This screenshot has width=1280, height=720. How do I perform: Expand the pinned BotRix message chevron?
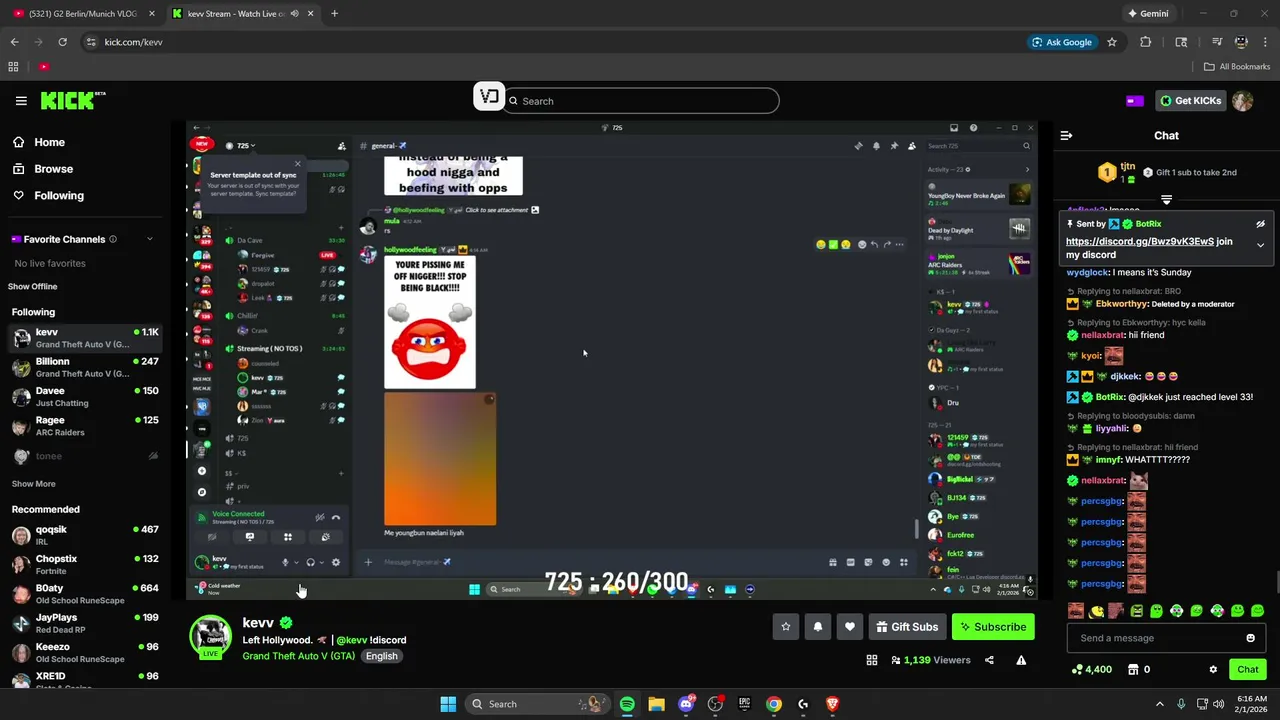tap(1260, 245)
